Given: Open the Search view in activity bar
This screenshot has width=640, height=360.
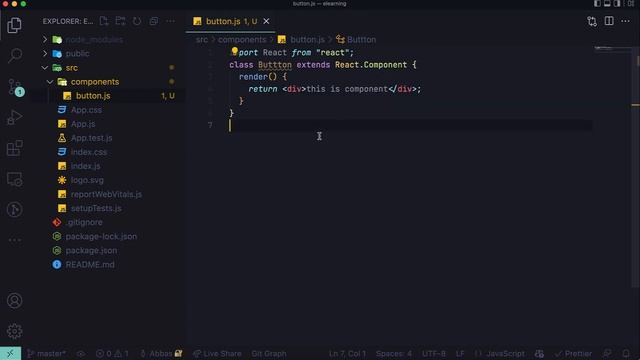Looking at the screenshot, I should coord(15,55).
